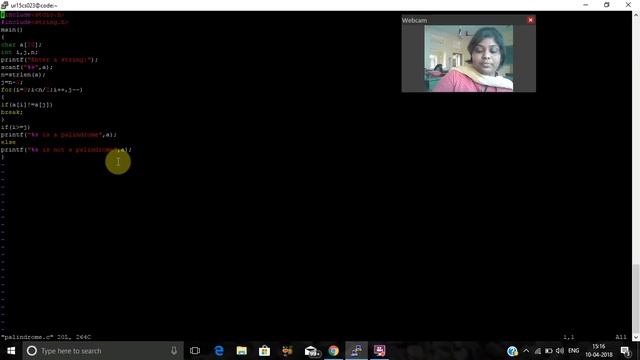Open network status tray icon
This screenshot has height=360, width=640.
(538, 351)
